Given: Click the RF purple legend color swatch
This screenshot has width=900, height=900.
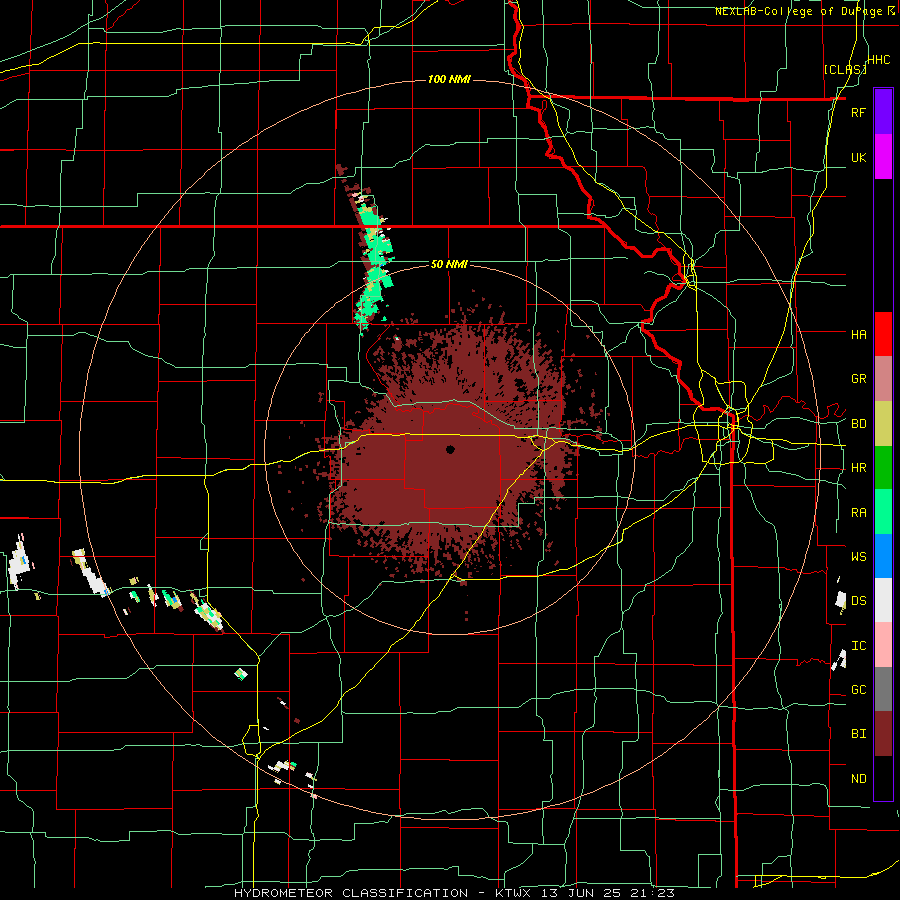Looking at the screenshot, I should 883,112.
